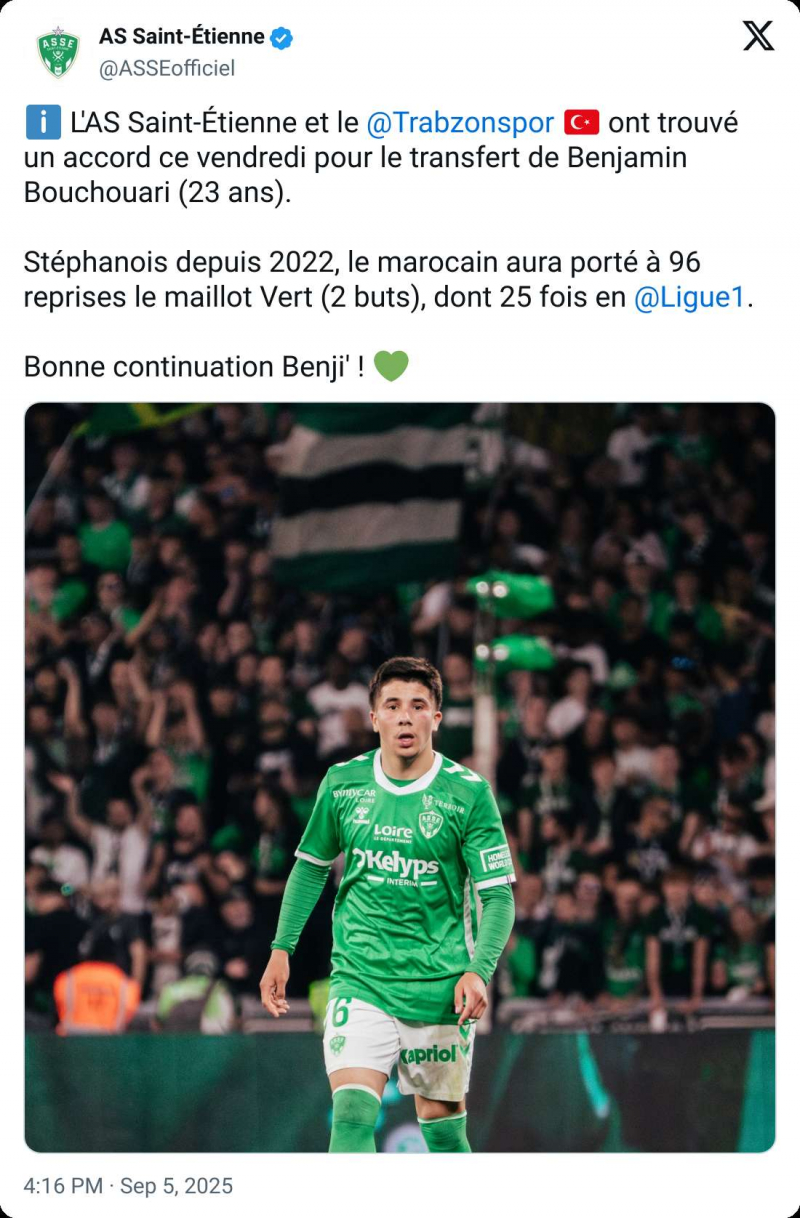Click the blue verified badge
800x1218 pixels.
[x=282, y=38]
